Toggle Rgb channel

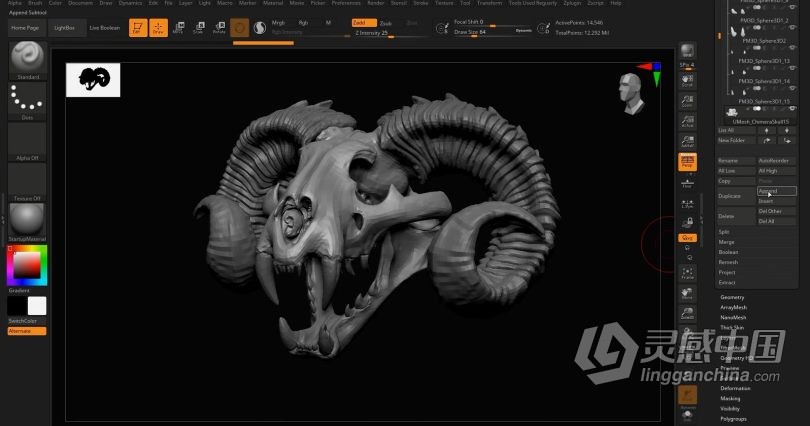pyautogui.click(x=303, y=23)
